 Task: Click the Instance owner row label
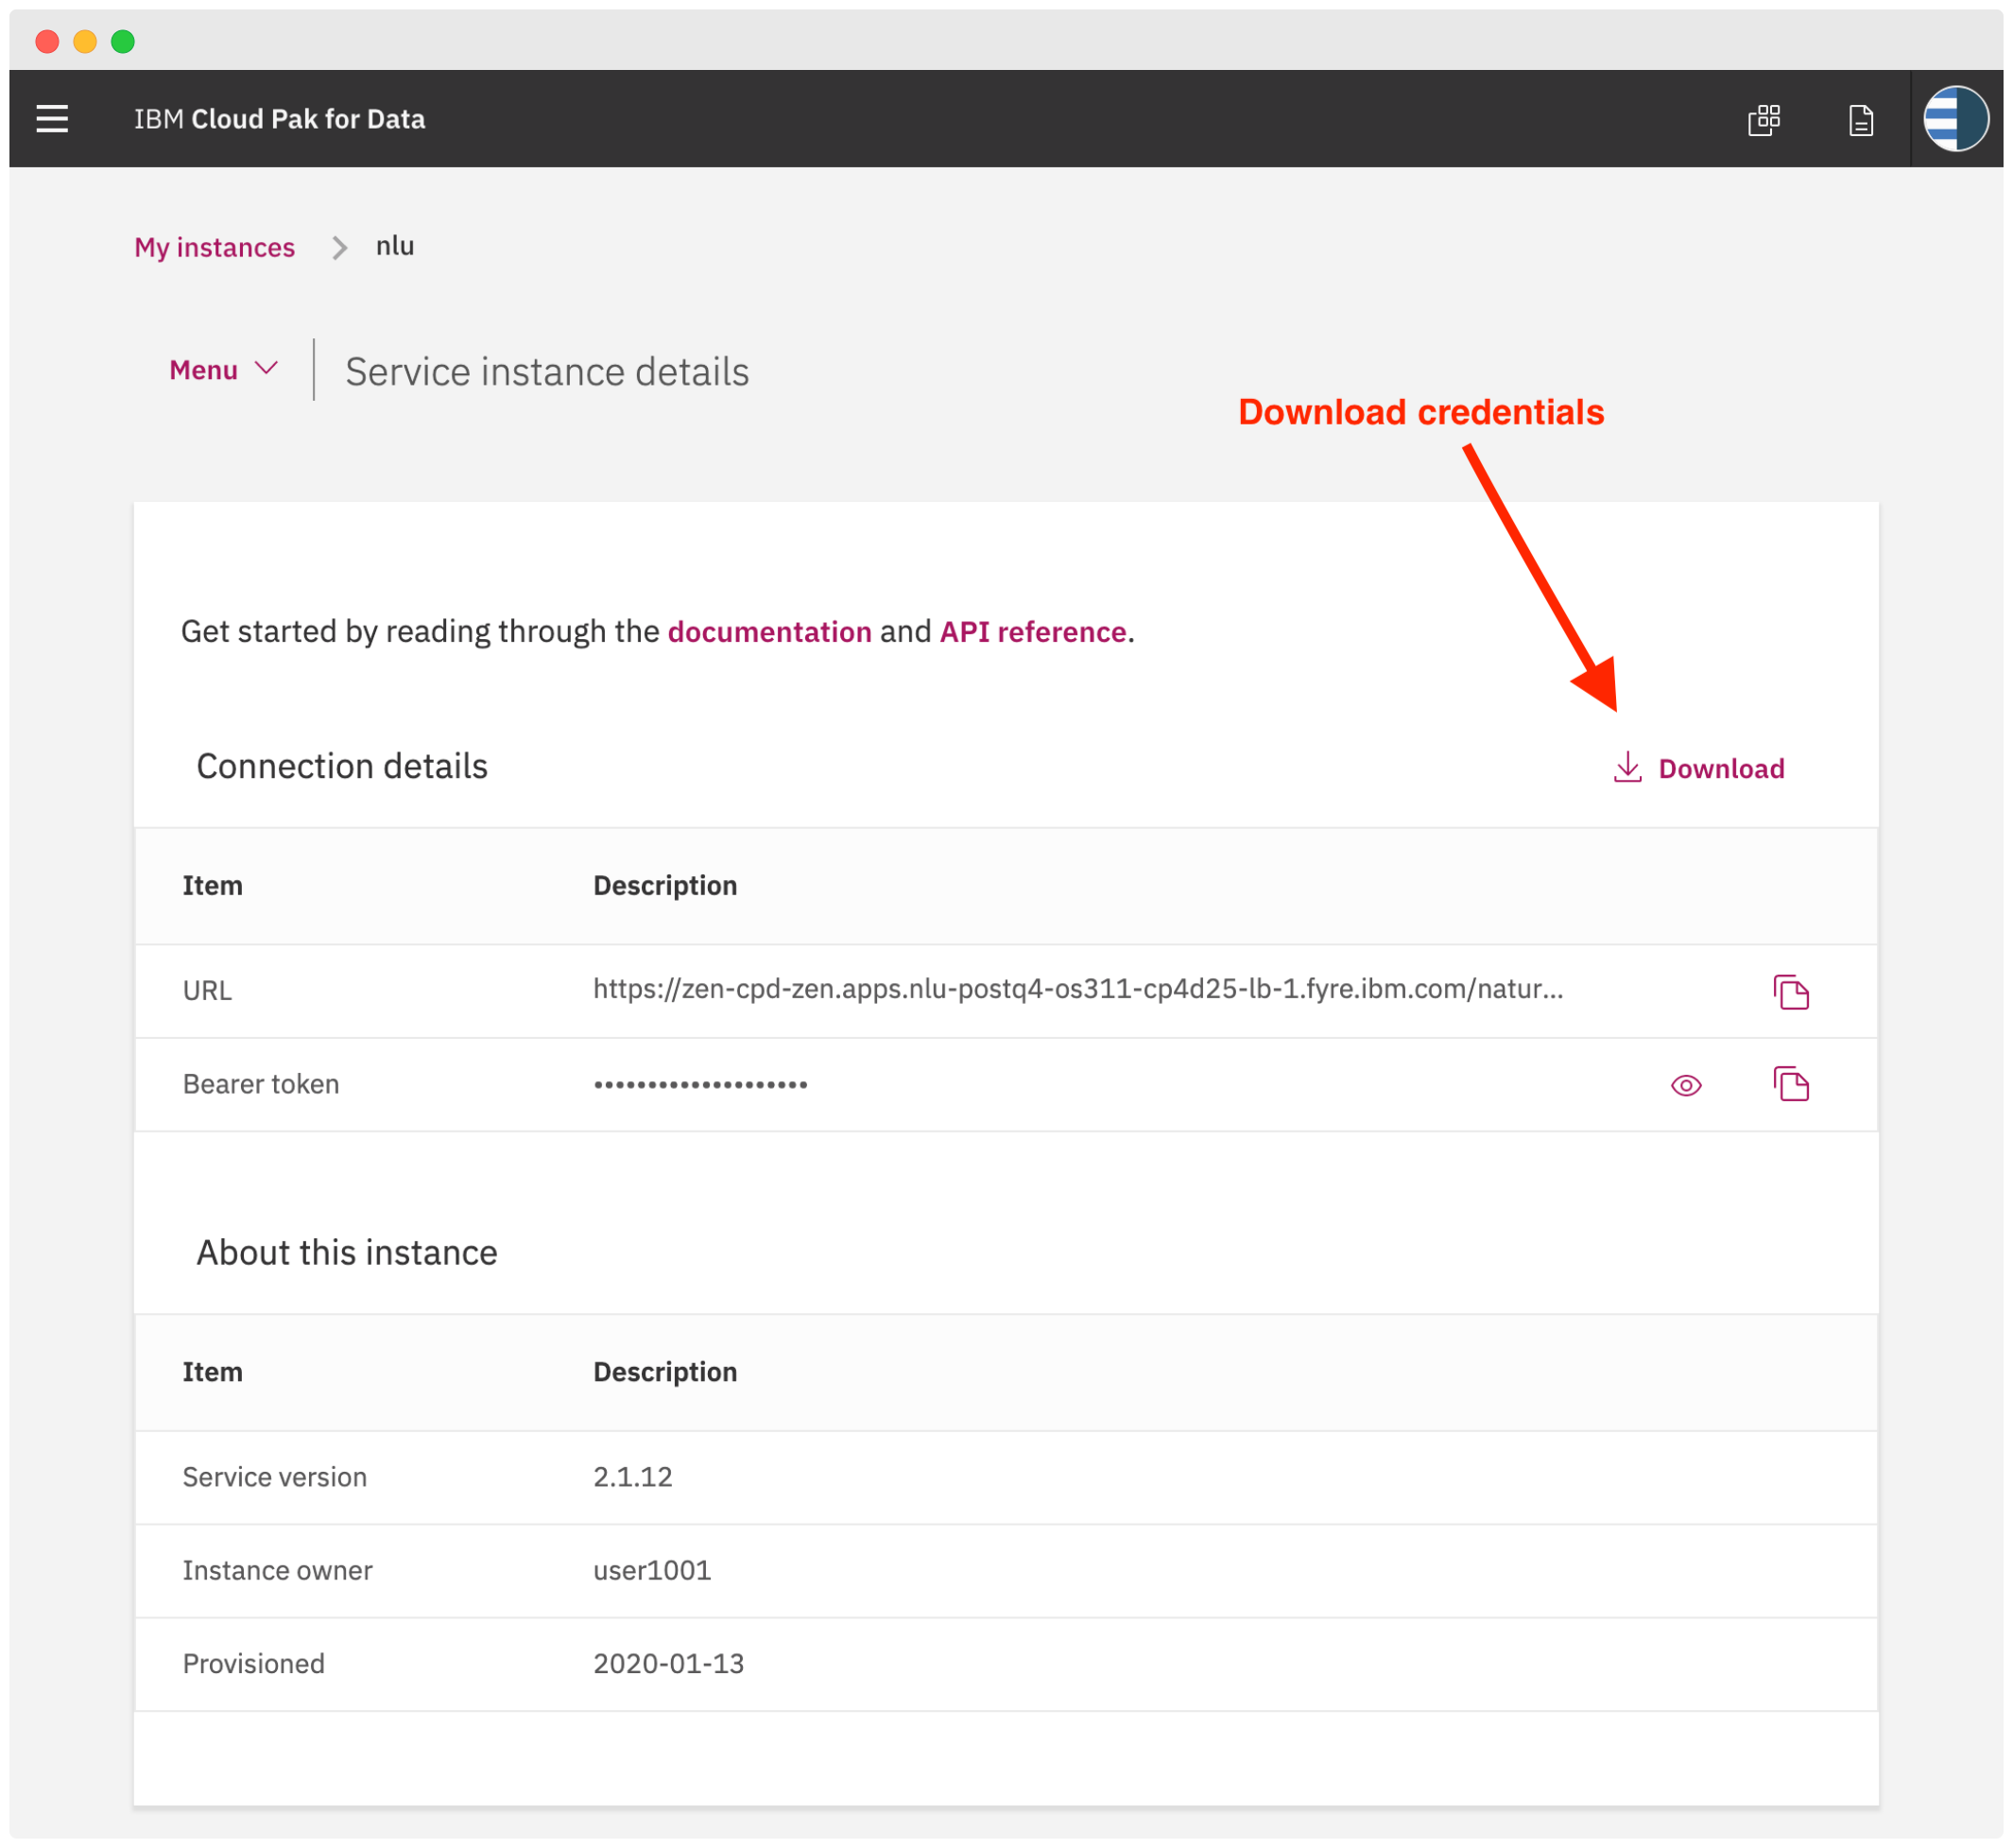click(x=277, y=1570)
